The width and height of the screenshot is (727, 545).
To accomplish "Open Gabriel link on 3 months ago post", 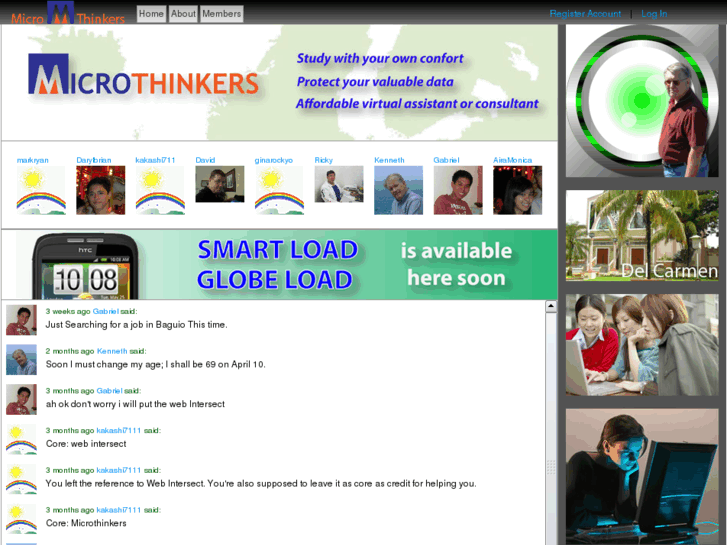I will click(x=109, y=391).
